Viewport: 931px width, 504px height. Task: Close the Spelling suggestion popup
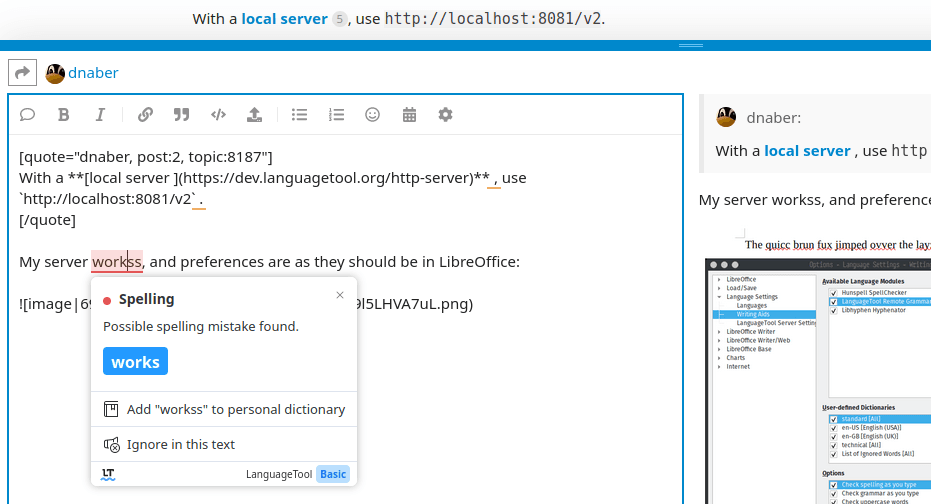pos(340,295)
